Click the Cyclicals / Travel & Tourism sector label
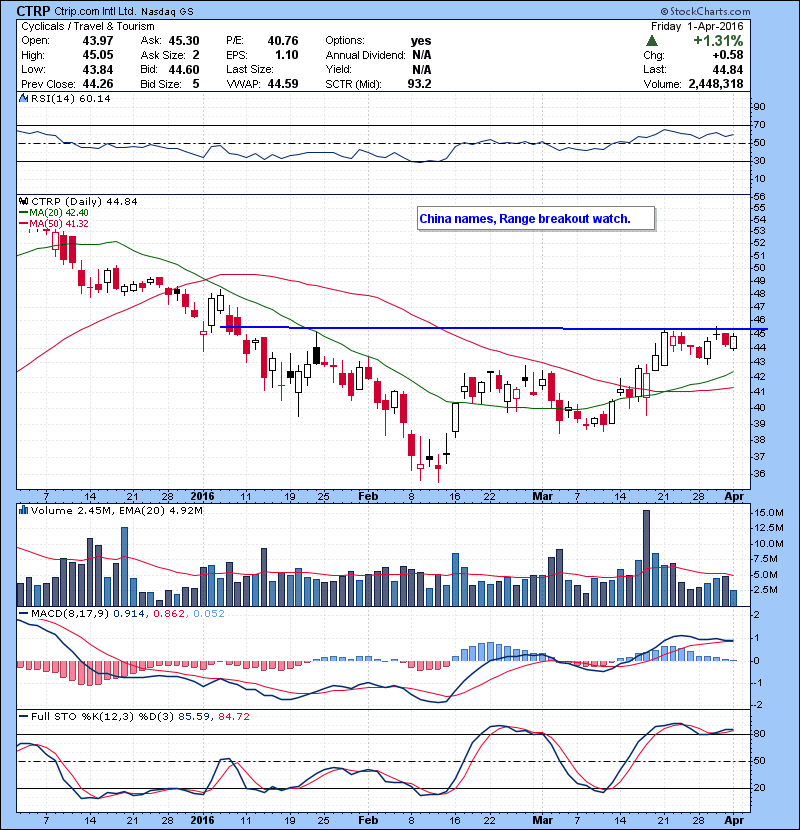 [88, 26]
